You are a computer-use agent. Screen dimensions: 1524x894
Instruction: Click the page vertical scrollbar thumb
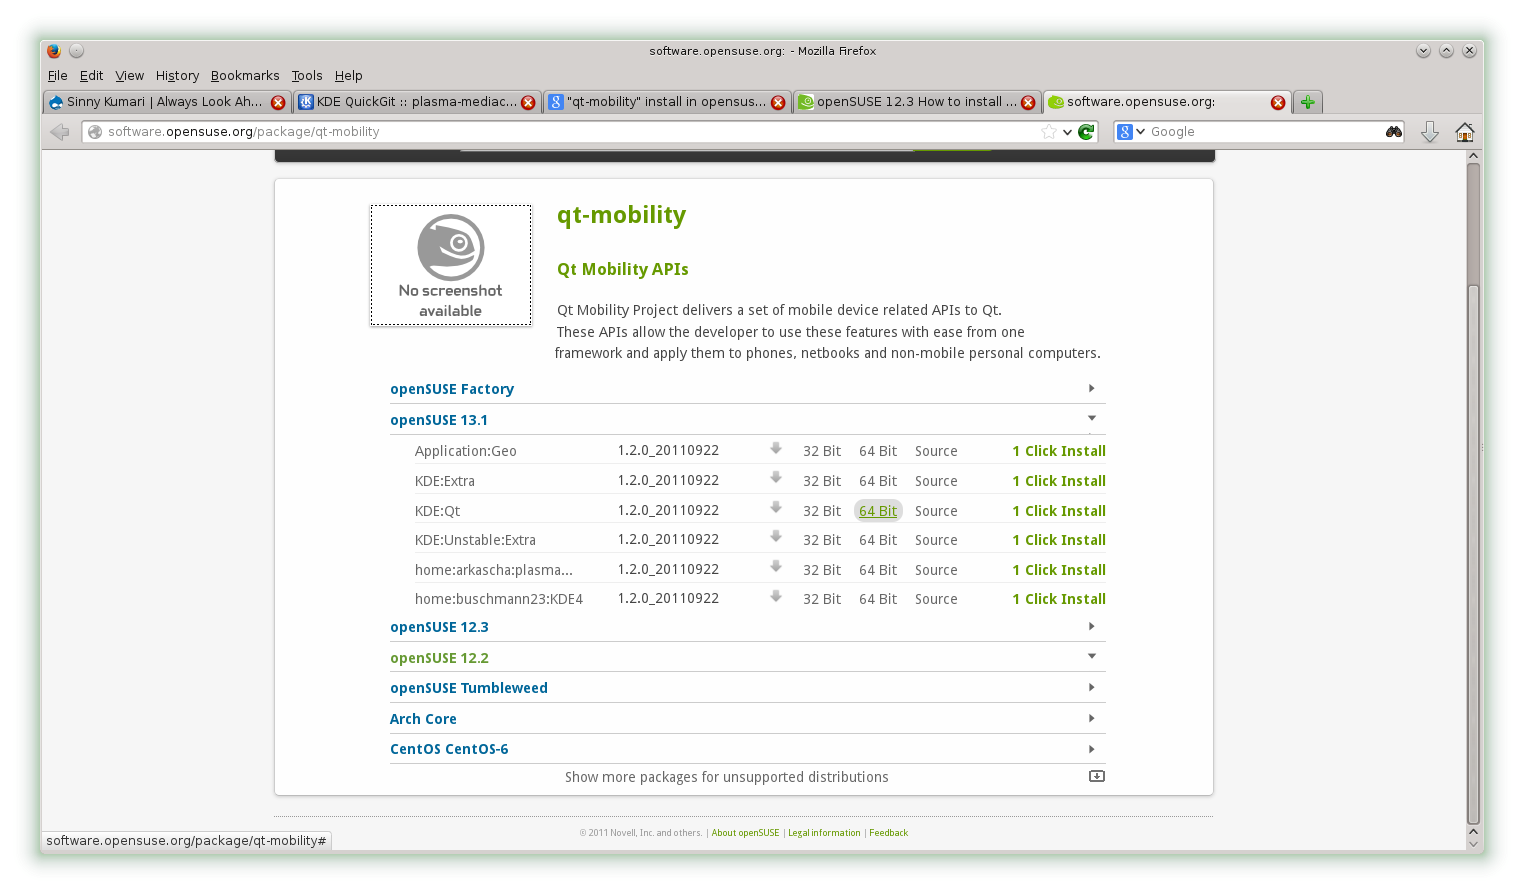[1473, 553]
